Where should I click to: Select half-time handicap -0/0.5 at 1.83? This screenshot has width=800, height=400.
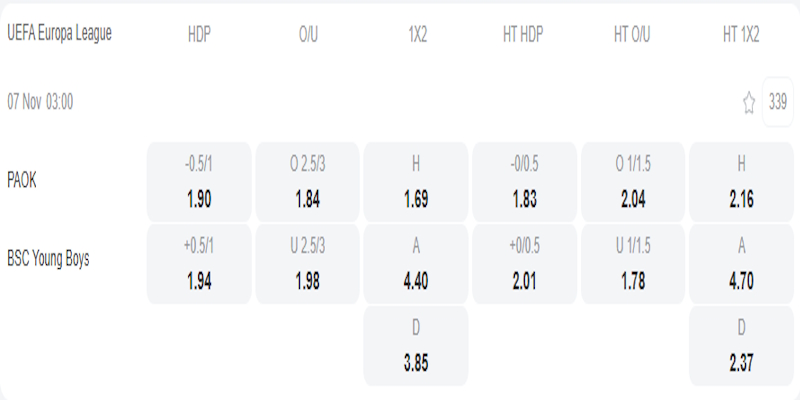pyautogui.click(x=524, y=182)
